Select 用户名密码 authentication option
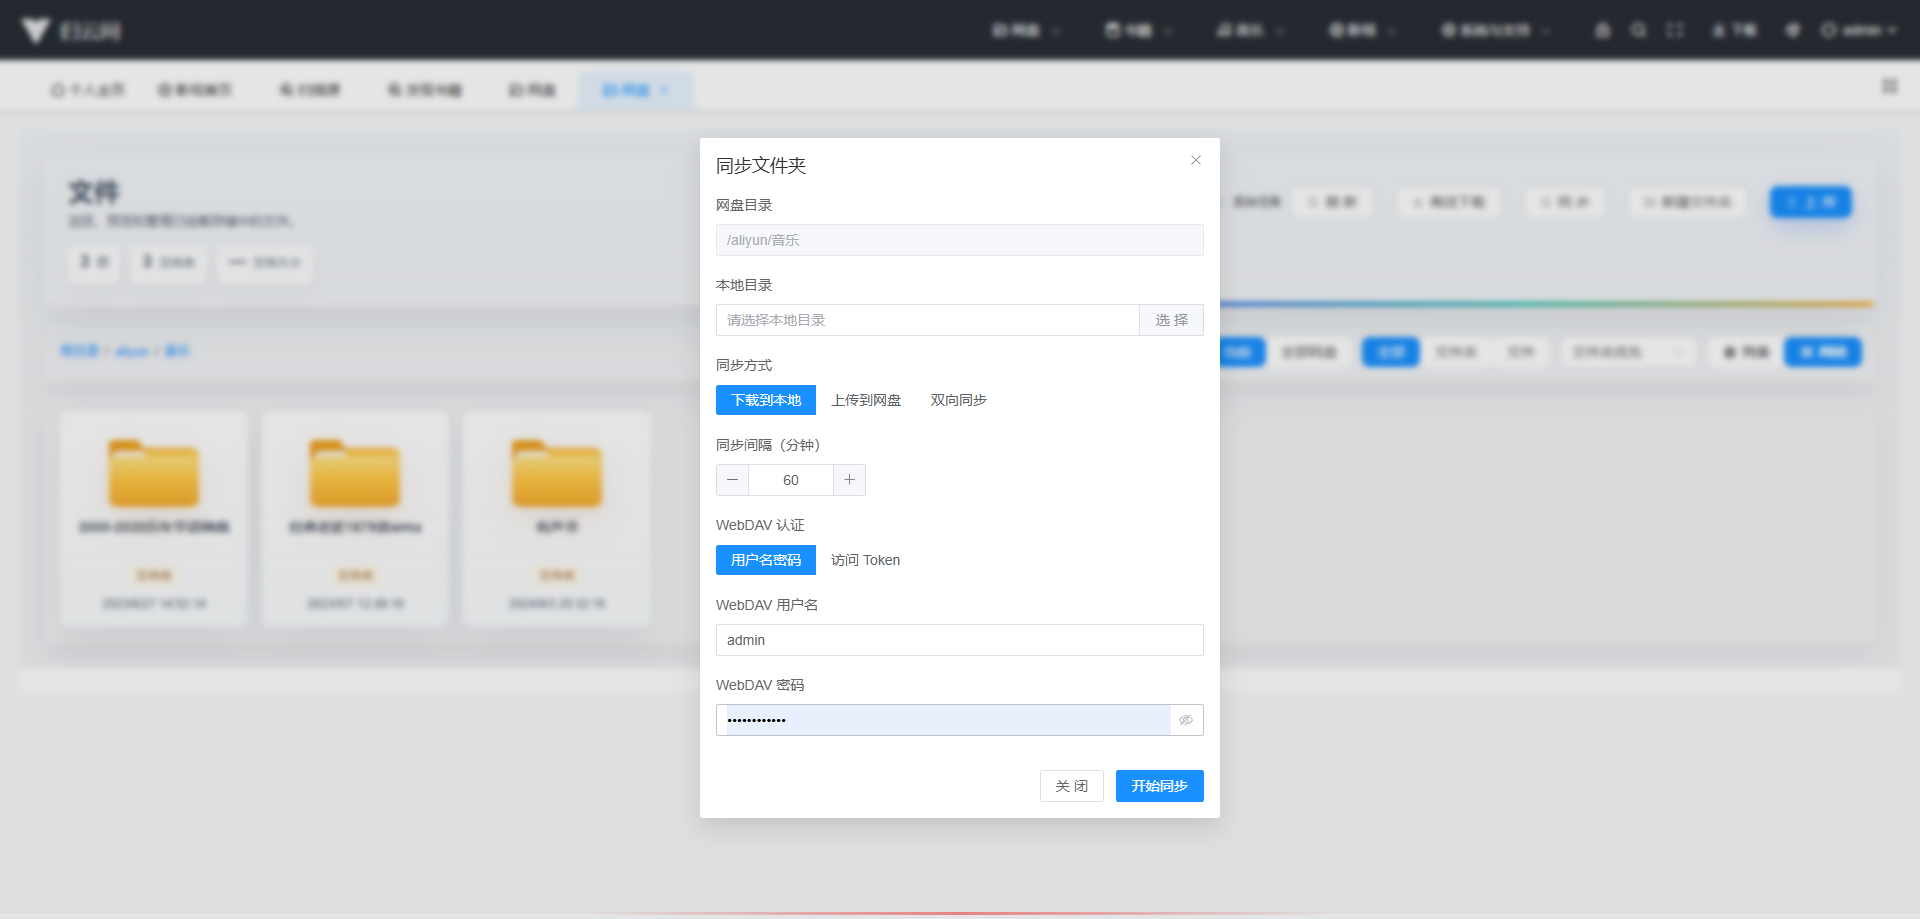This screenshot has height=919, width=1920. 766,560
